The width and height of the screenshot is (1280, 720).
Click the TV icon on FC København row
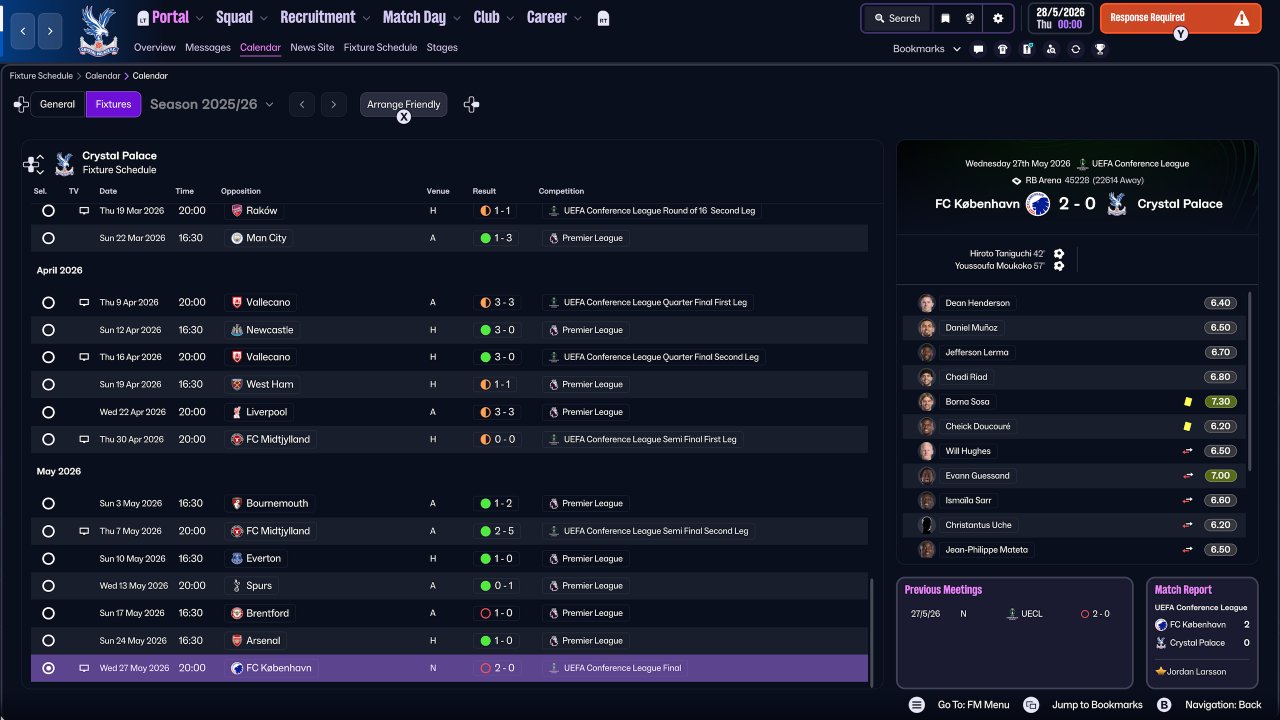point(84,668)
